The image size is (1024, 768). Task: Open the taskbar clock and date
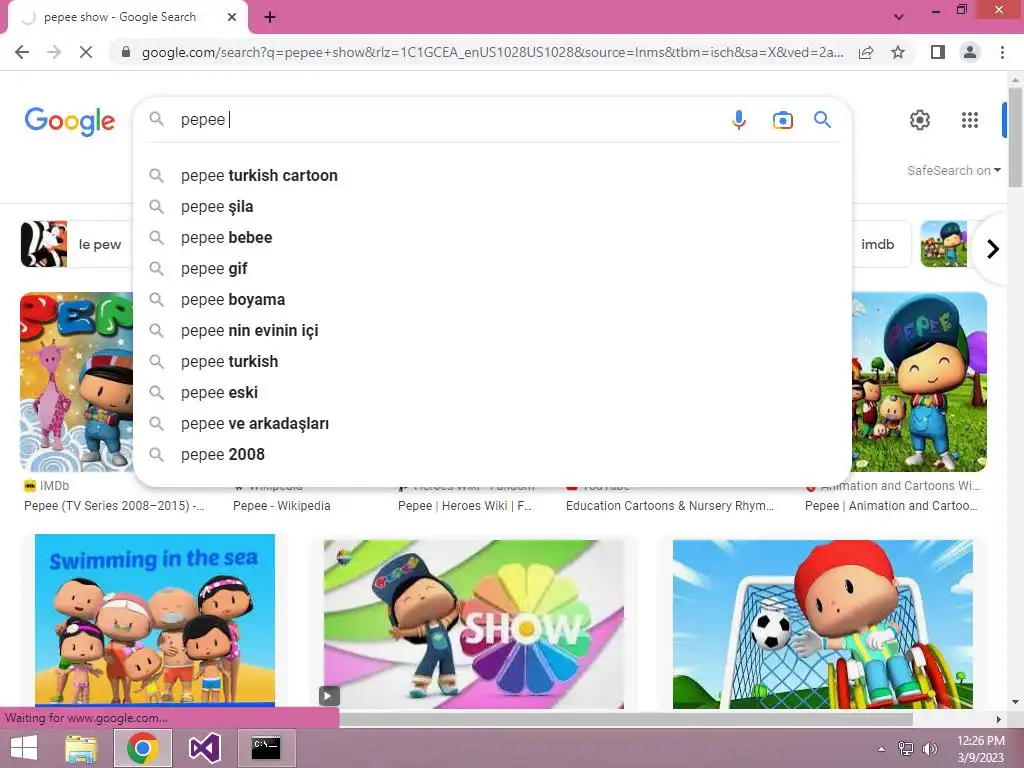[x=980, y=749]
